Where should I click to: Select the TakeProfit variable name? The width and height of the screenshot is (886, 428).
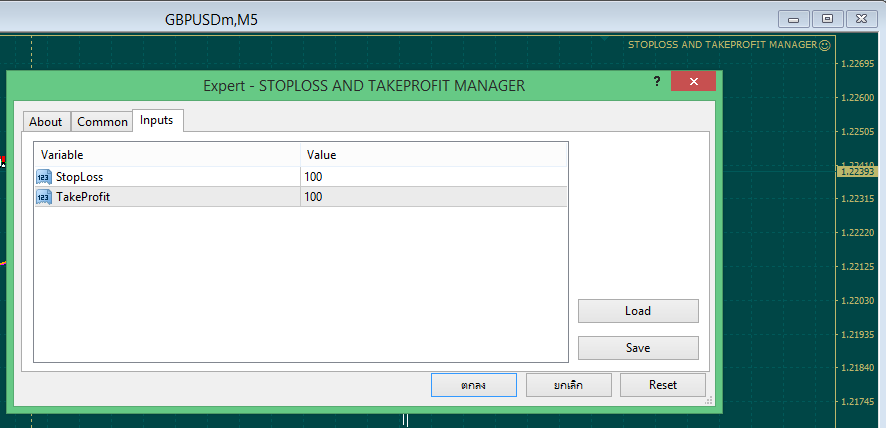tap(83, 197)
